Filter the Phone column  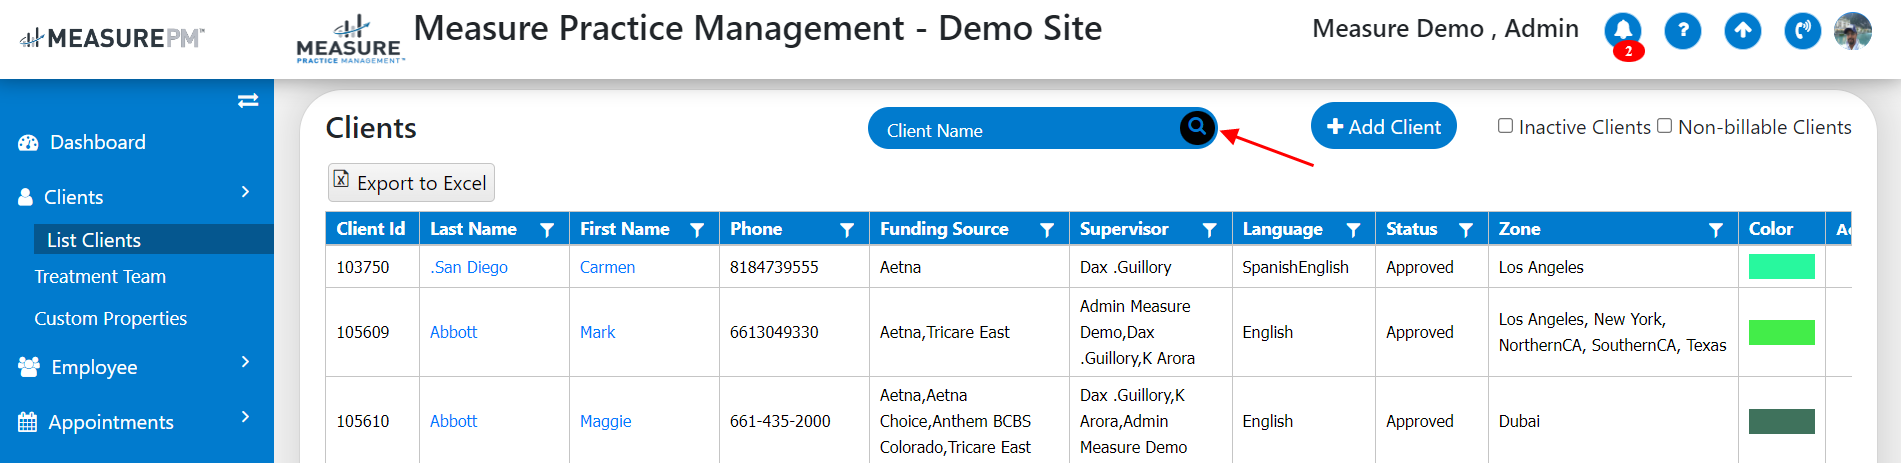pyautogui.click(x=847, y=230)
